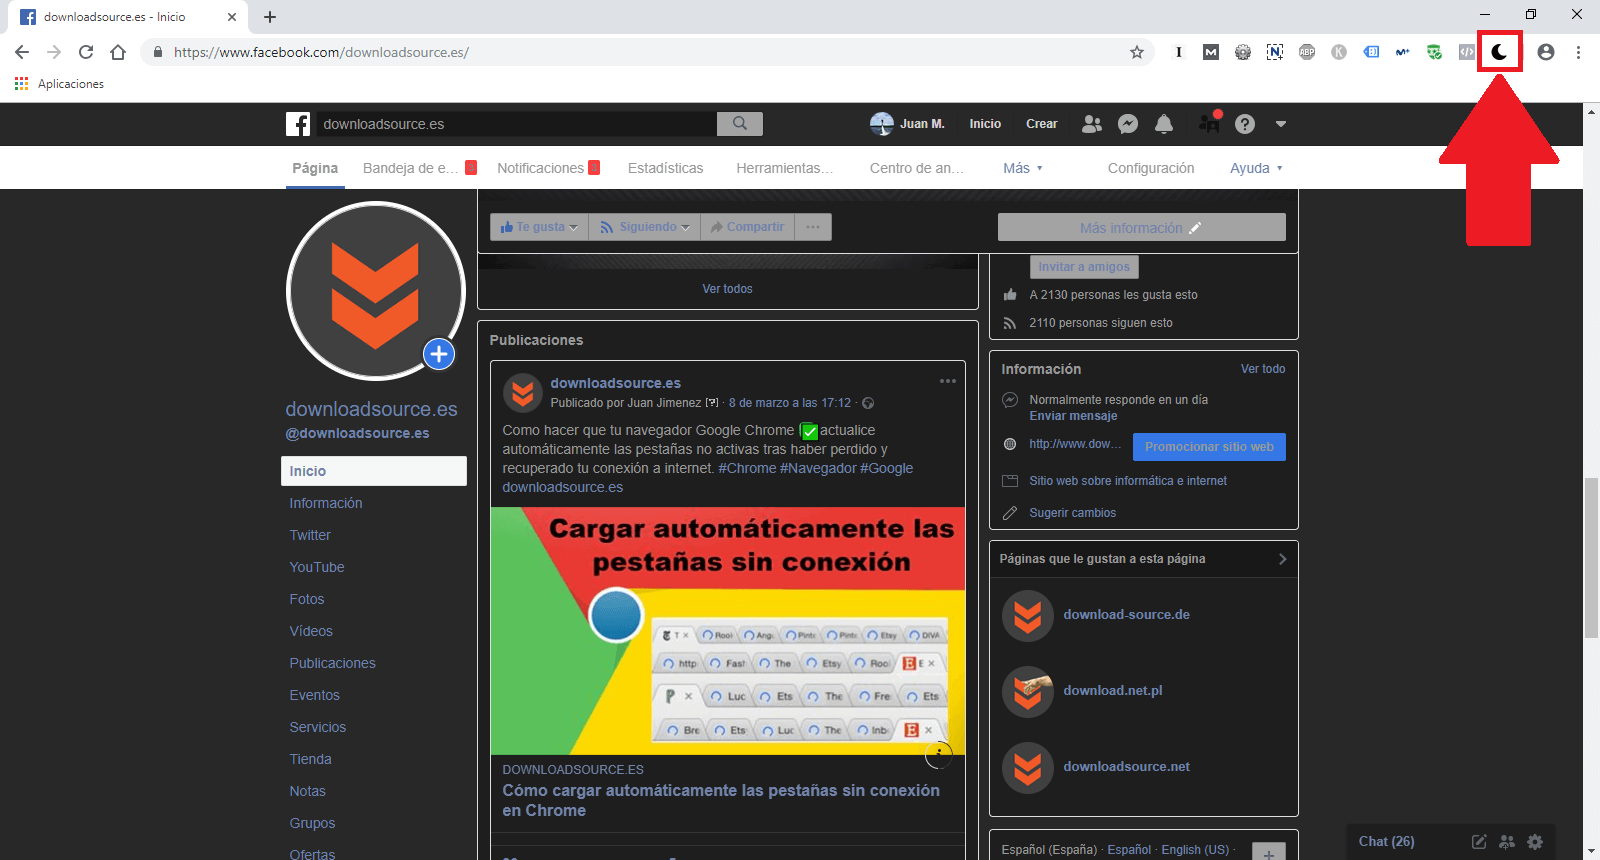Screen dimensions: 1600x860
Task: Click the page vertical scrollbar thumb
Action: [1591, 558]
